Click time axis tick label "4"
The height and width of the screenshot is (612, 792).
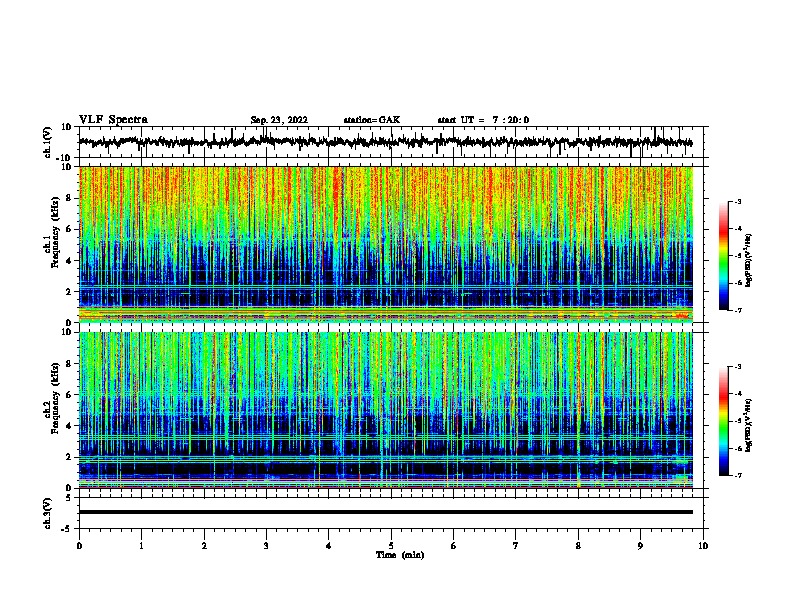click(x=329, y=545)
